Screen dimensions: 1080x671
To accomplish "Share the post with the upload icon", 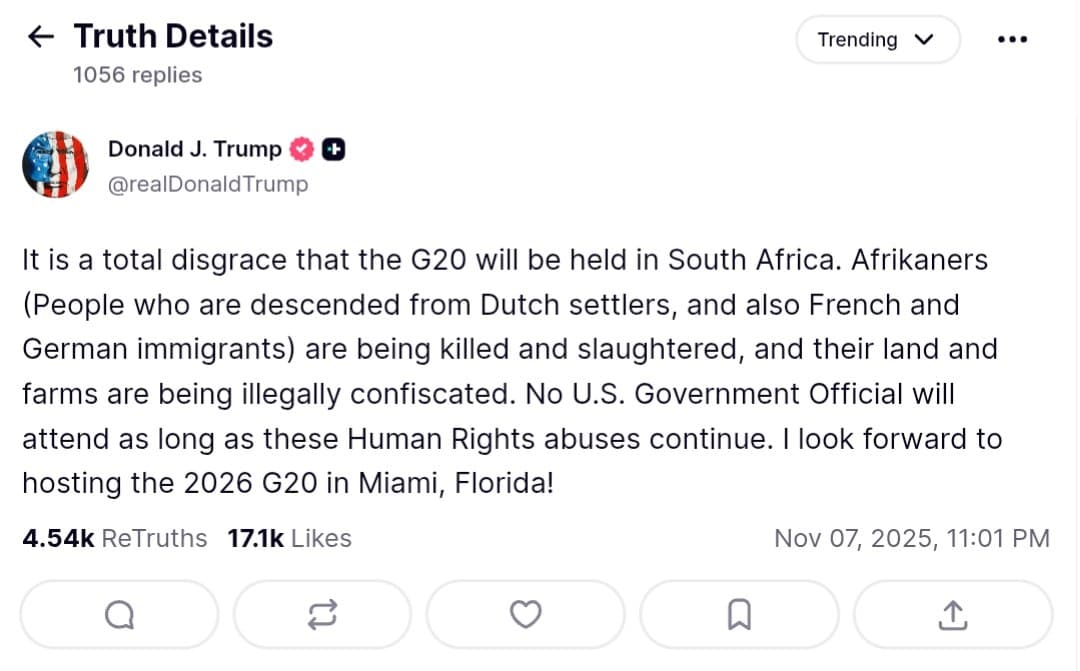I will click(951, 614).
